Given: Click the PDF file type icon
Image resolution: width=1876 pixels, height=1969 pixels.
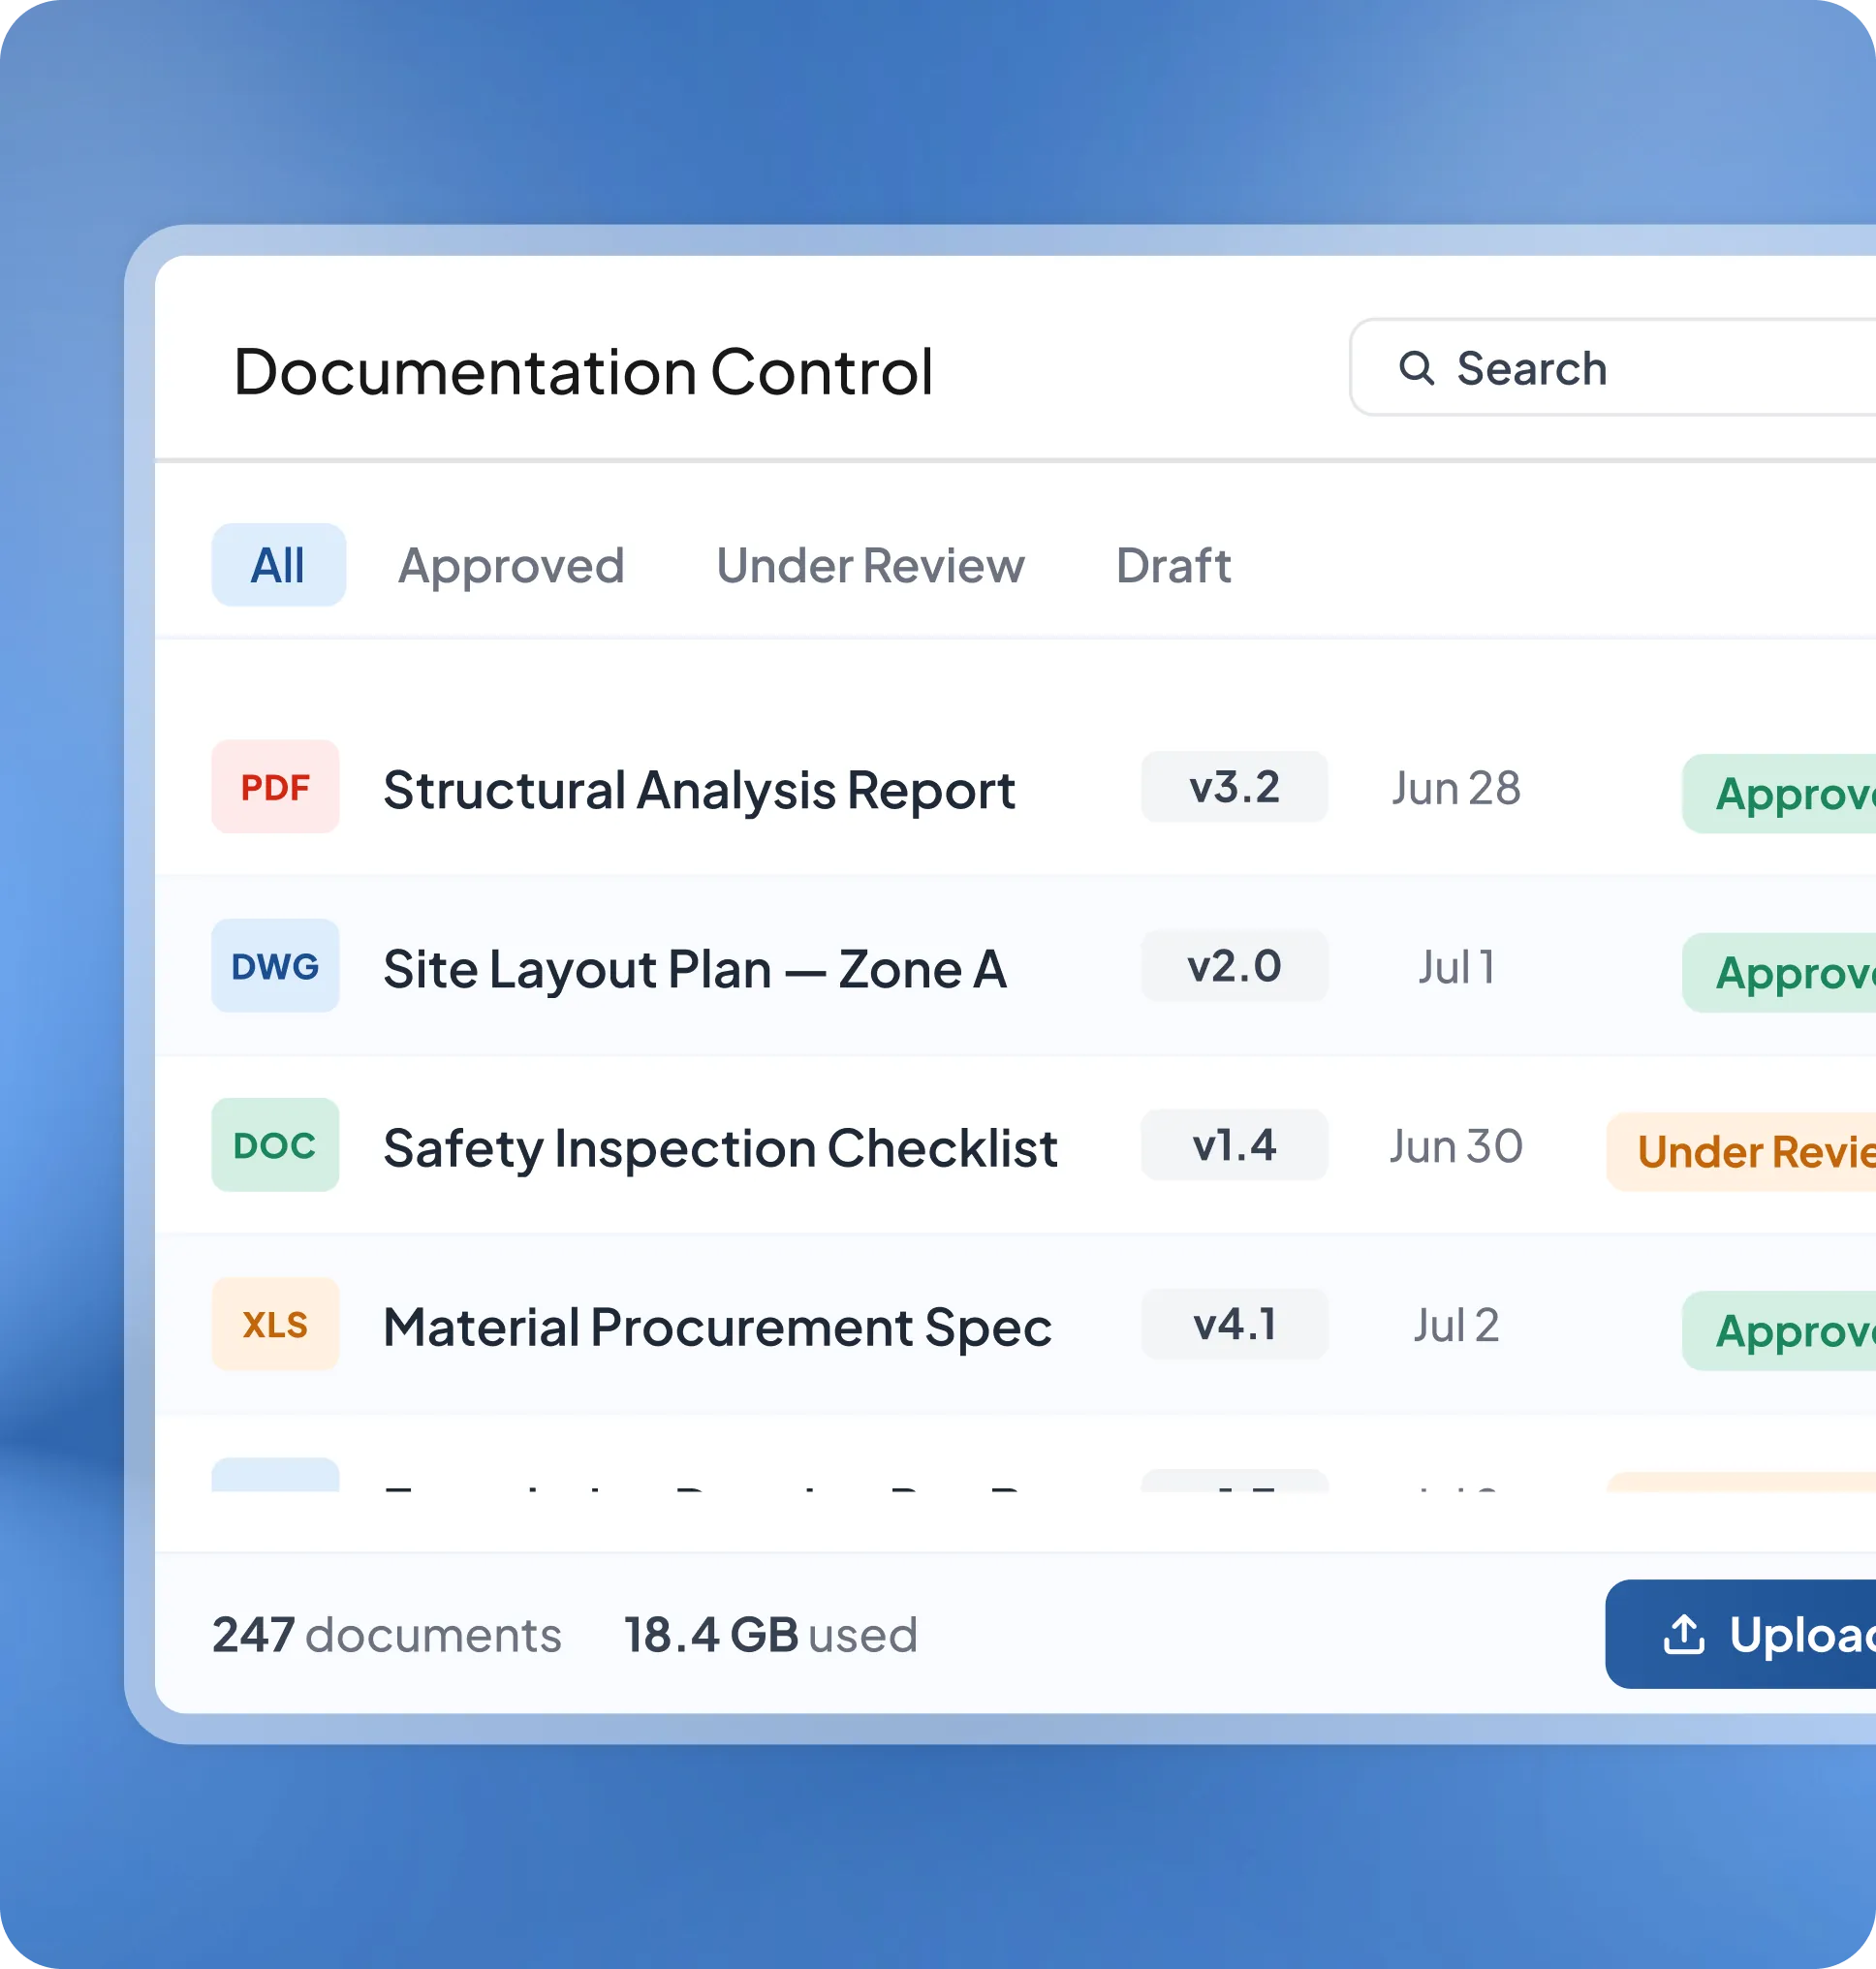Looking at the screenshot, I should pos(275,787).
